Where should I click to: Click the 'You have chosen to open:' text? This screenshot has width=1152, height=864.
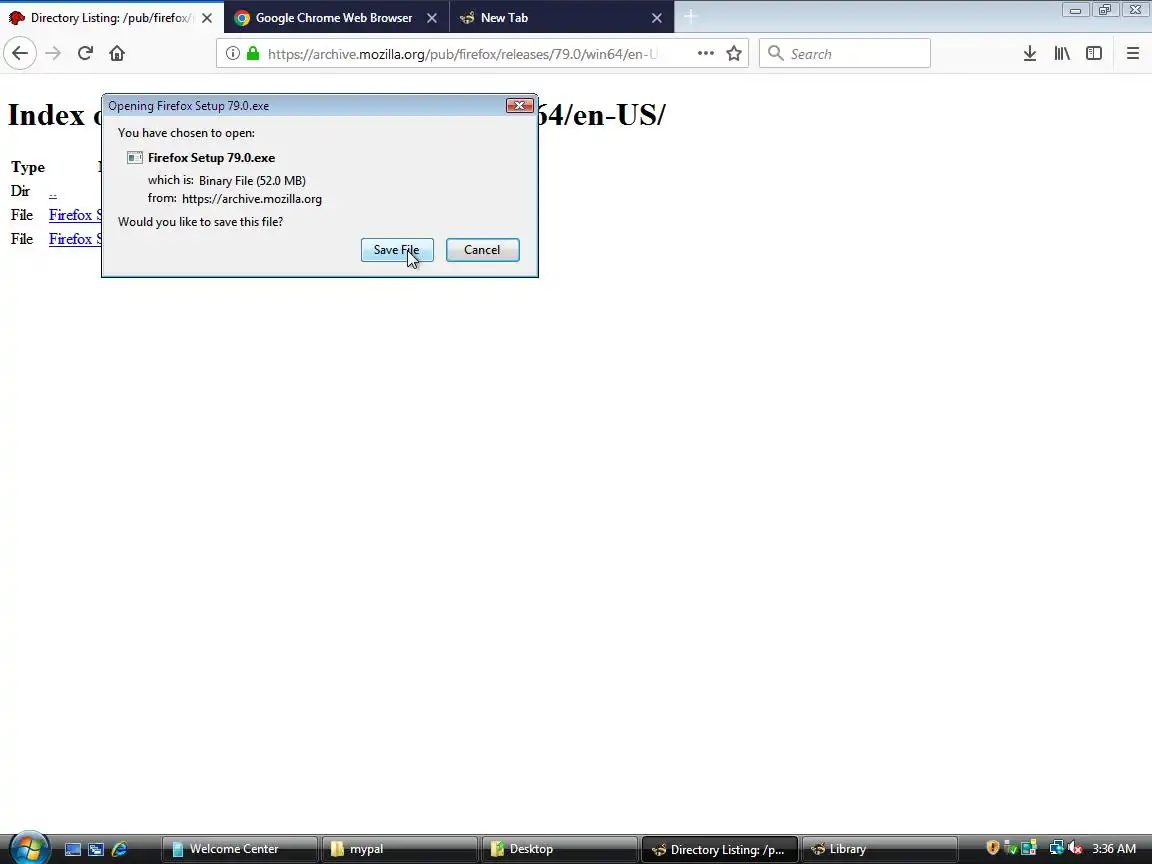[x=187, y=133]
